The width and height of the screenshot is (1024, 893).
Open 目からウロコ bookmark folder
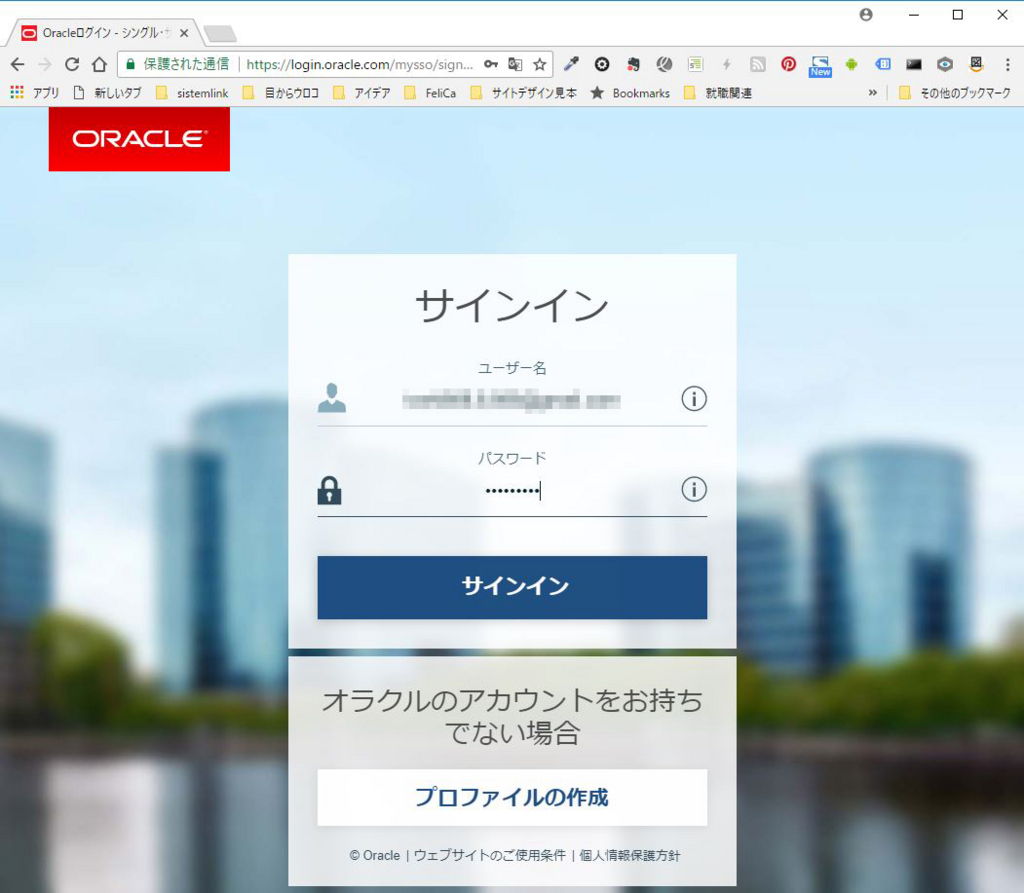pos(281,93)
